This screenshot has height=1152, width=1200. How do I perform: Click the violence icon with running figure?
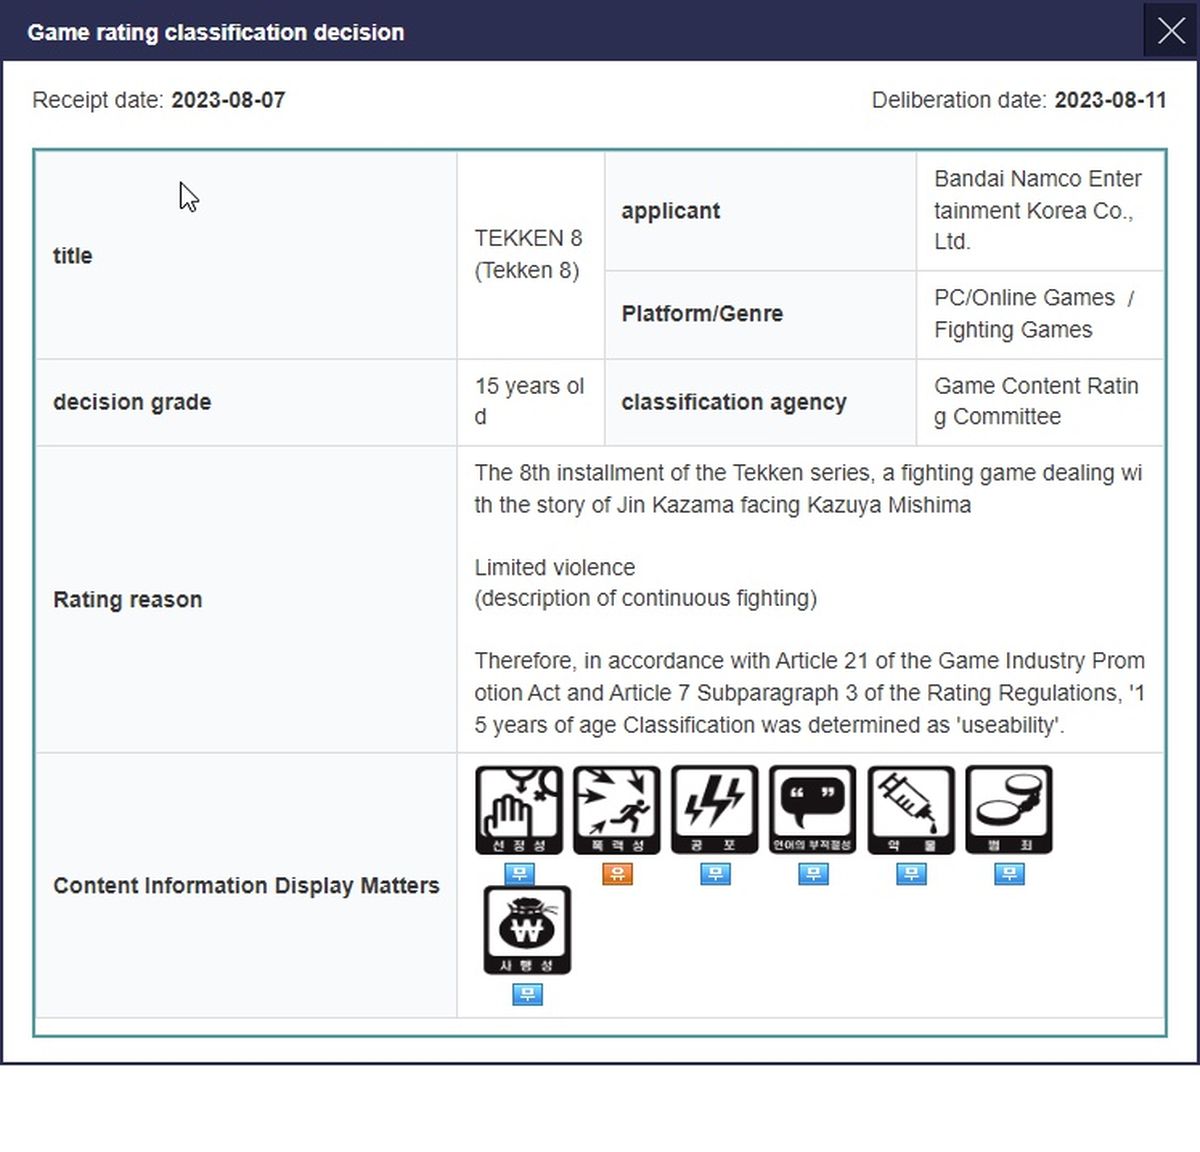pos(616,809)
